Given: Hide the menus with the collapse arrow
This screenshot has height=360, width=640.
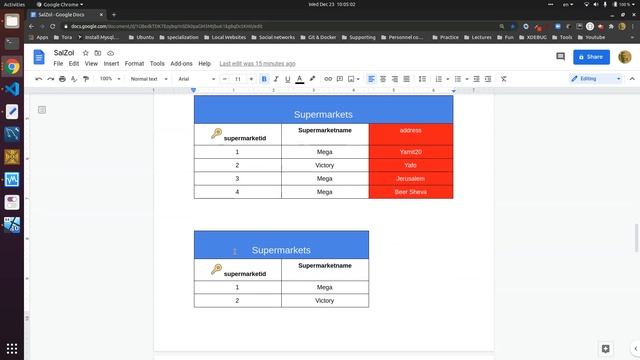Looking at the screenshot, I should [x=632, y=79].
